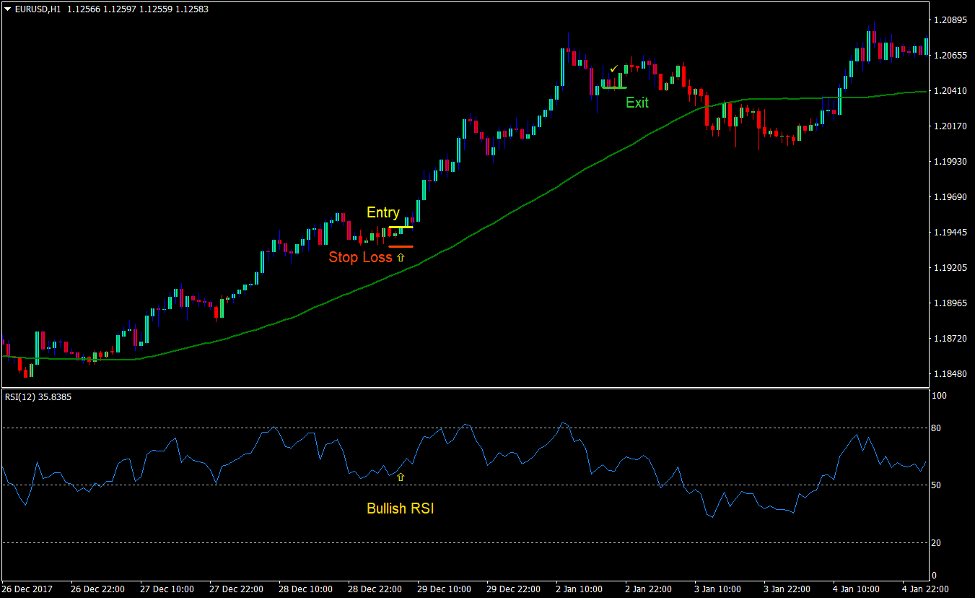Click the up arrow icon in the RSI panel
Image resolution: width=977 pixels, height=600 pixels.
(400, 477)
